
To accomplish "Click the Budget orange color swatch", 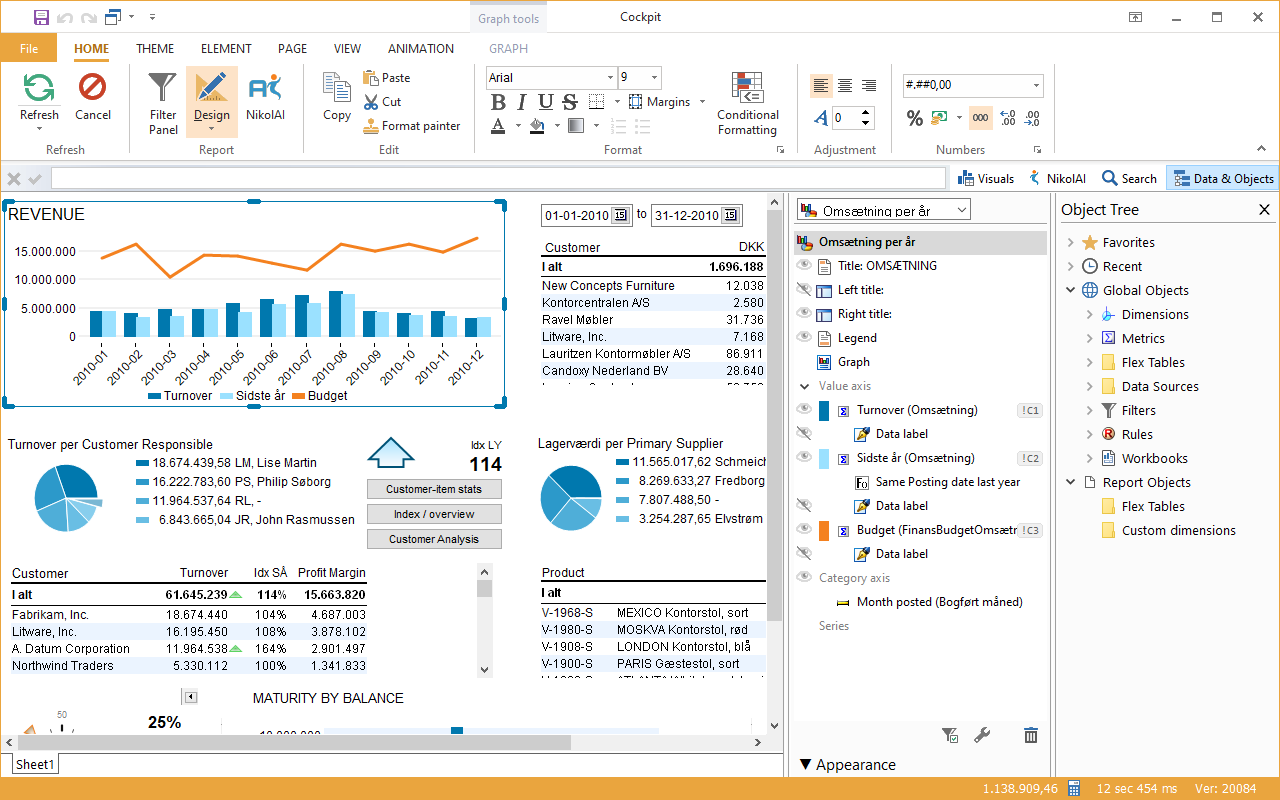I will tap(824, 530).
